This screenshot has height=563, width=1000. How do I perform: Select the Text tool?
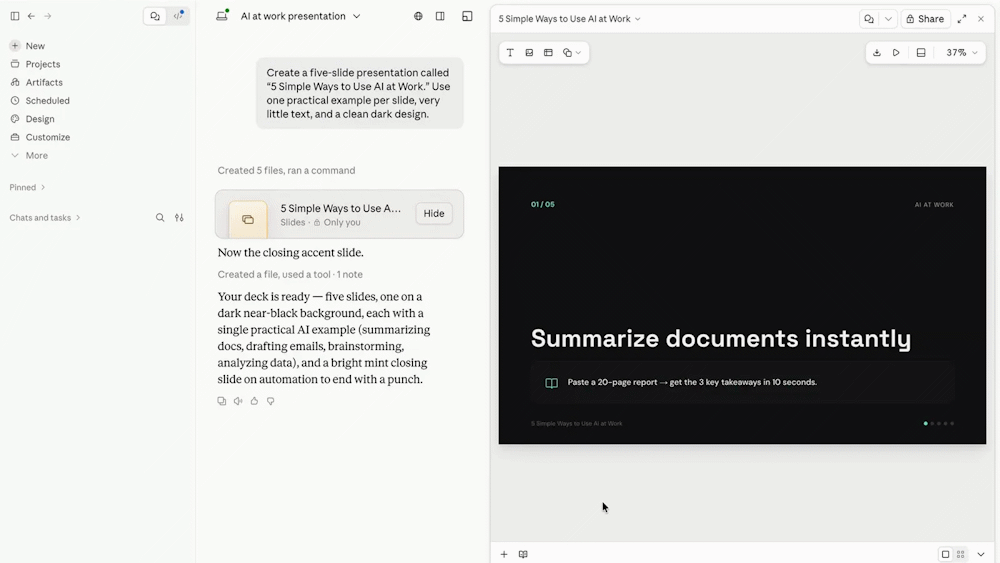[x=510, y=53]
